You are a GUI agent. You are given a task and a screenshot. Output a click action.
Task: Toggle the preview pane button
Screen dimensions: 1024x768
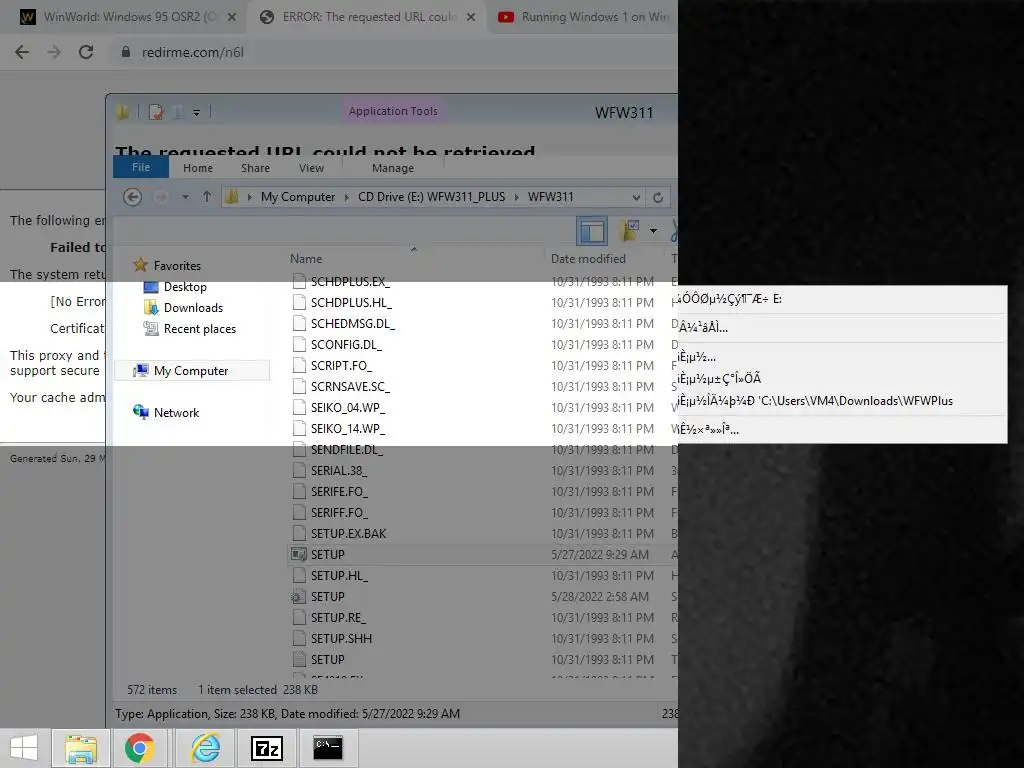point(592,231)
